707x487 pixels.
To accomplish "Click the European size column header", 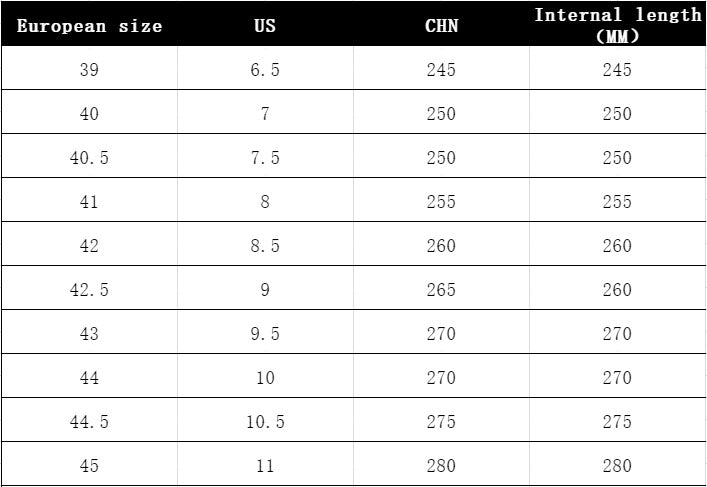I will pyautogui.click(x=89, y=26).
